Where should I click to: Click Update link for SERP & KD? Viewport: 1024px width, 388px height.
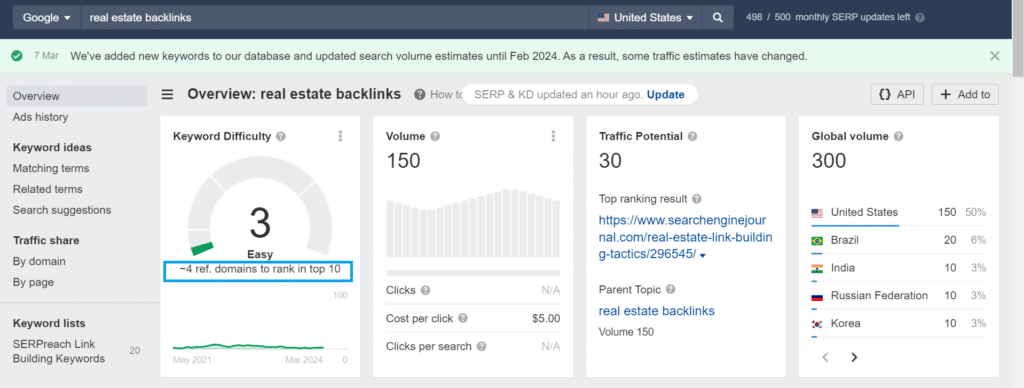pyautogui.click(x=665, y=95)
